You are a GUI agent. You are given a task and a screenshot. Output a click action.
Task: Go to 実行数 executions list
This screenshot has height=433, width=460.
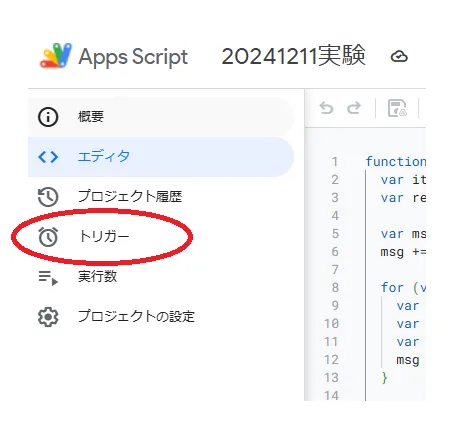click(x=161, y=277)
